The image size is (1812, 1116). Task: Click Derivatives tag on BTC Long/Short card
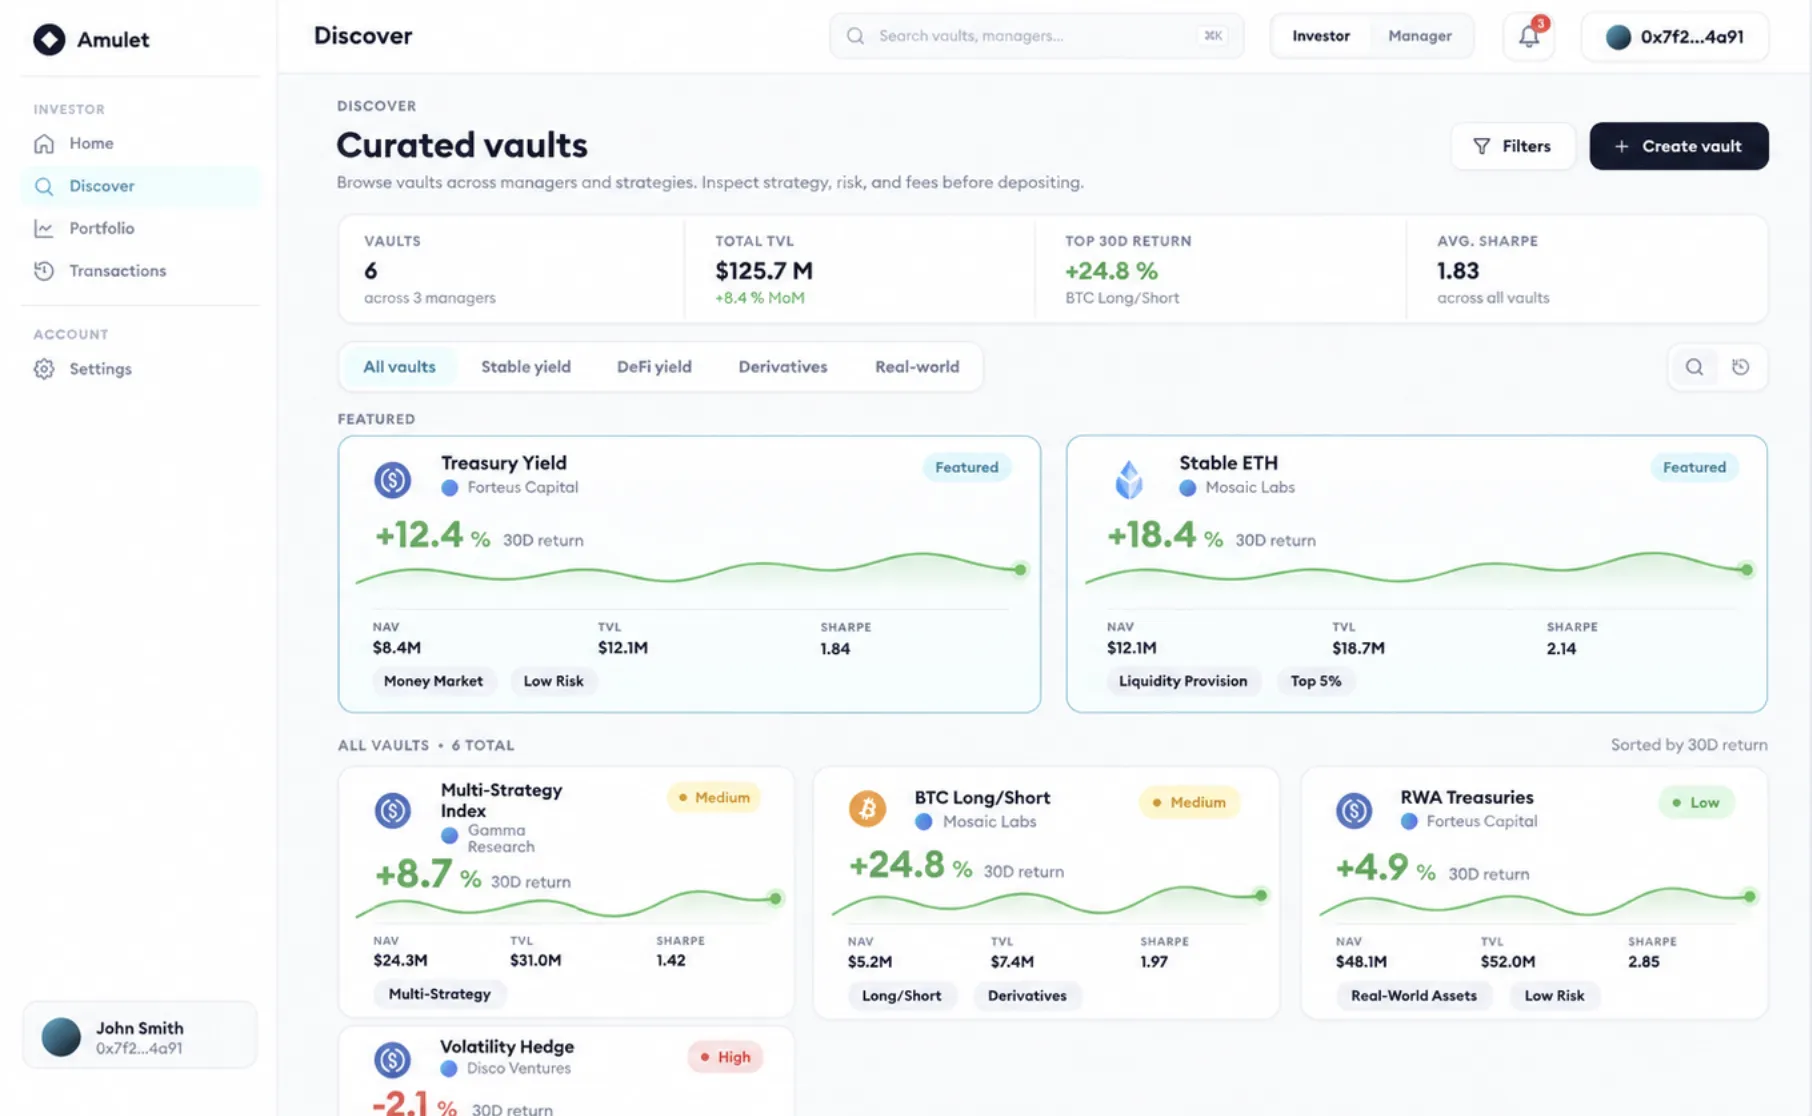point(1027,996)
